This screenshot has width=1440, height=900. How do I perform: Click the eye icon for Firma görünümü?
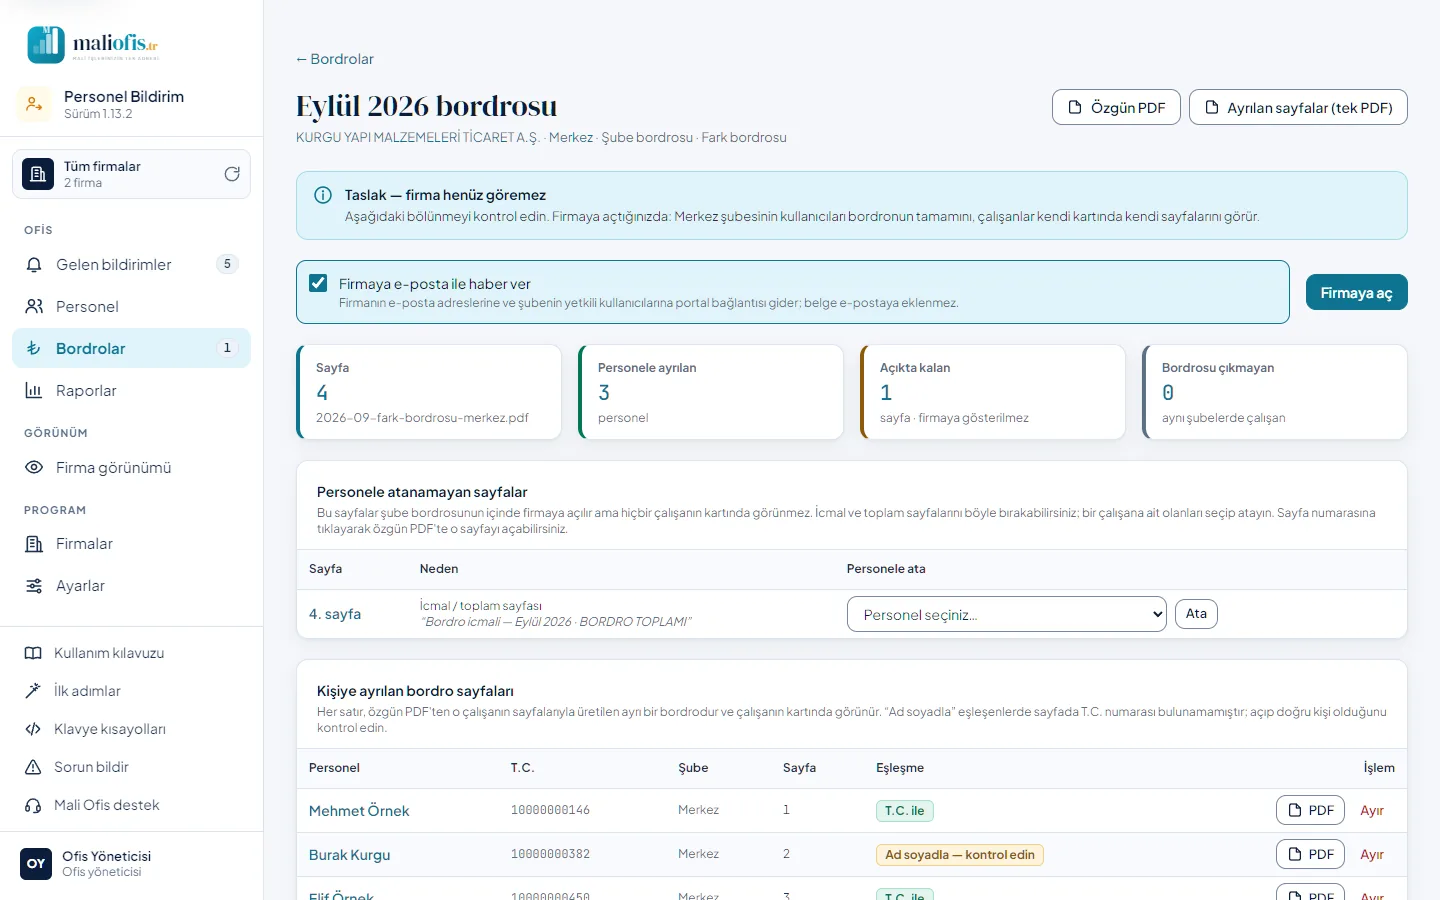[x=34, y=468]
